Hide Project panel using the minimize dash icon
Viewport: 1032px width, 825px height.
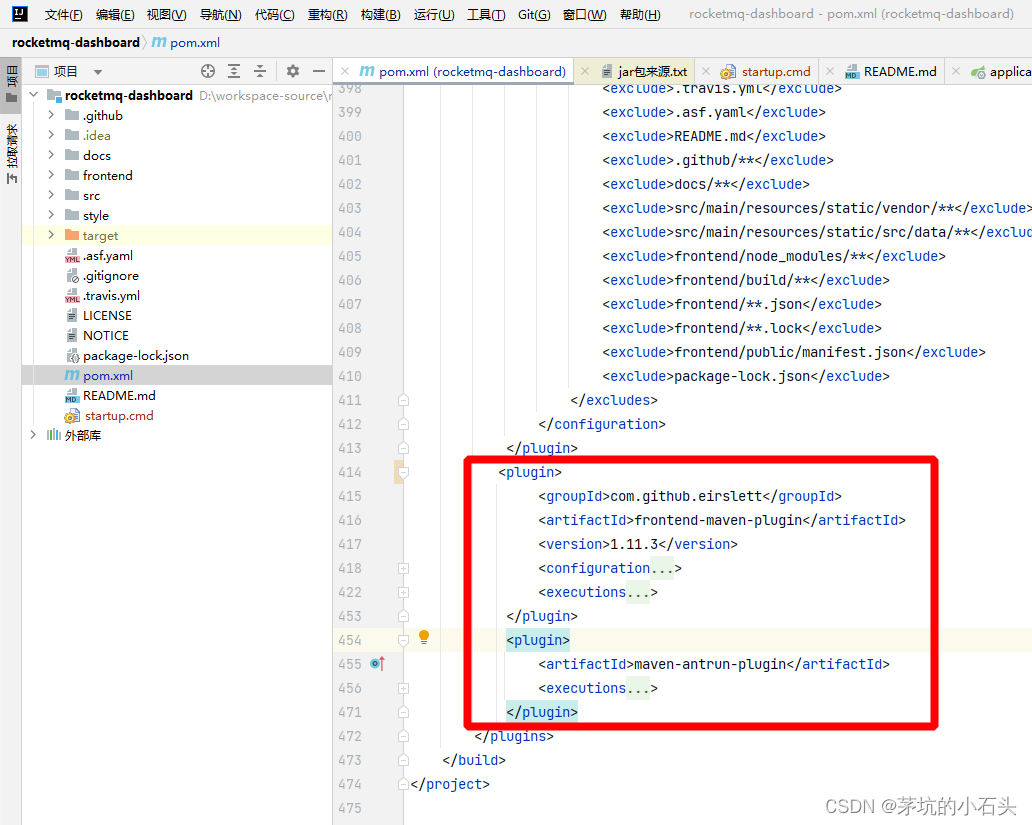318,71
